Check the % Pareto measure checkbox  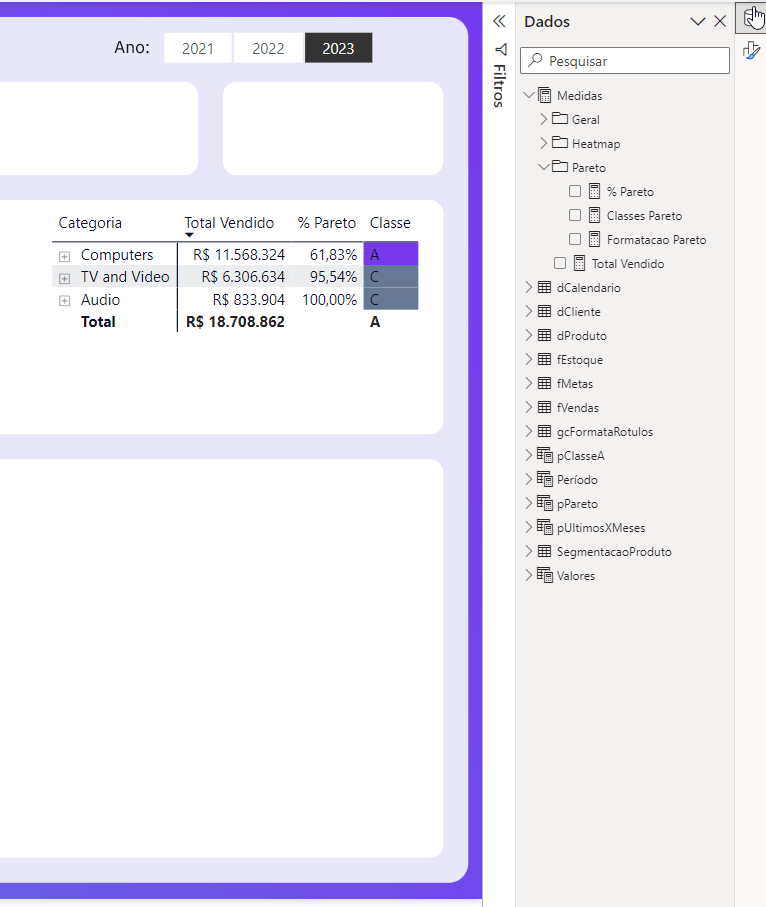click(574, 191)
